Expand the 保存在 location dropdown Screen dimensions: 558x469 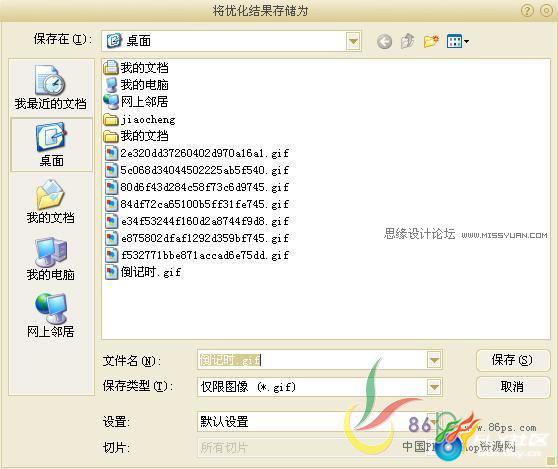point(353,41)
